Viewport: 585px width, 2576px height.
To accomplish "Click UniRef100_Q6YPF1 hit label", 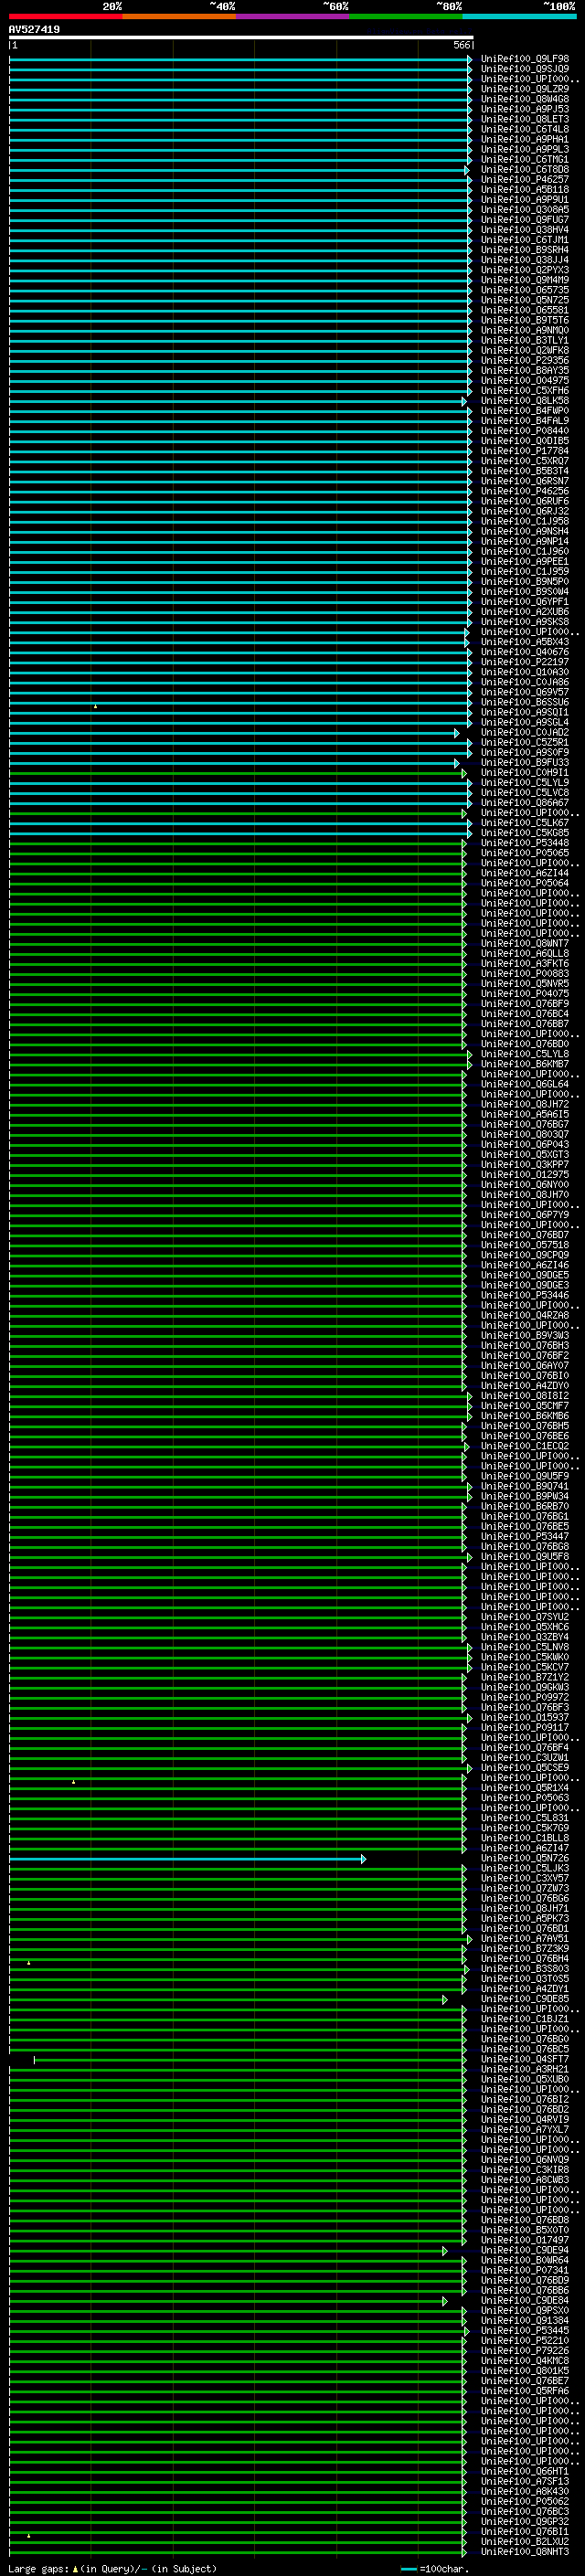I will point(525,602).
